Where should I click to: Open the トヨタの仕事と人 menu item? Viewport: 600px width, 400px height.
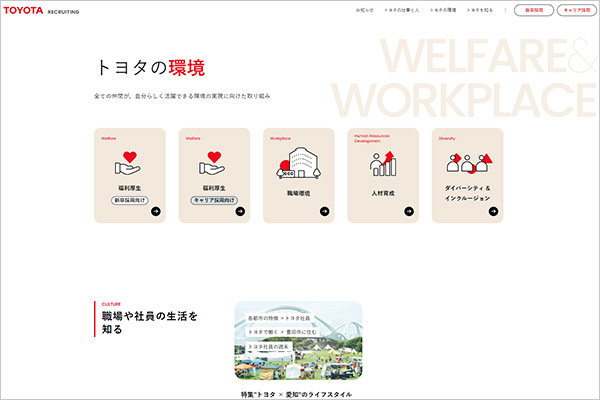point(401,10)
